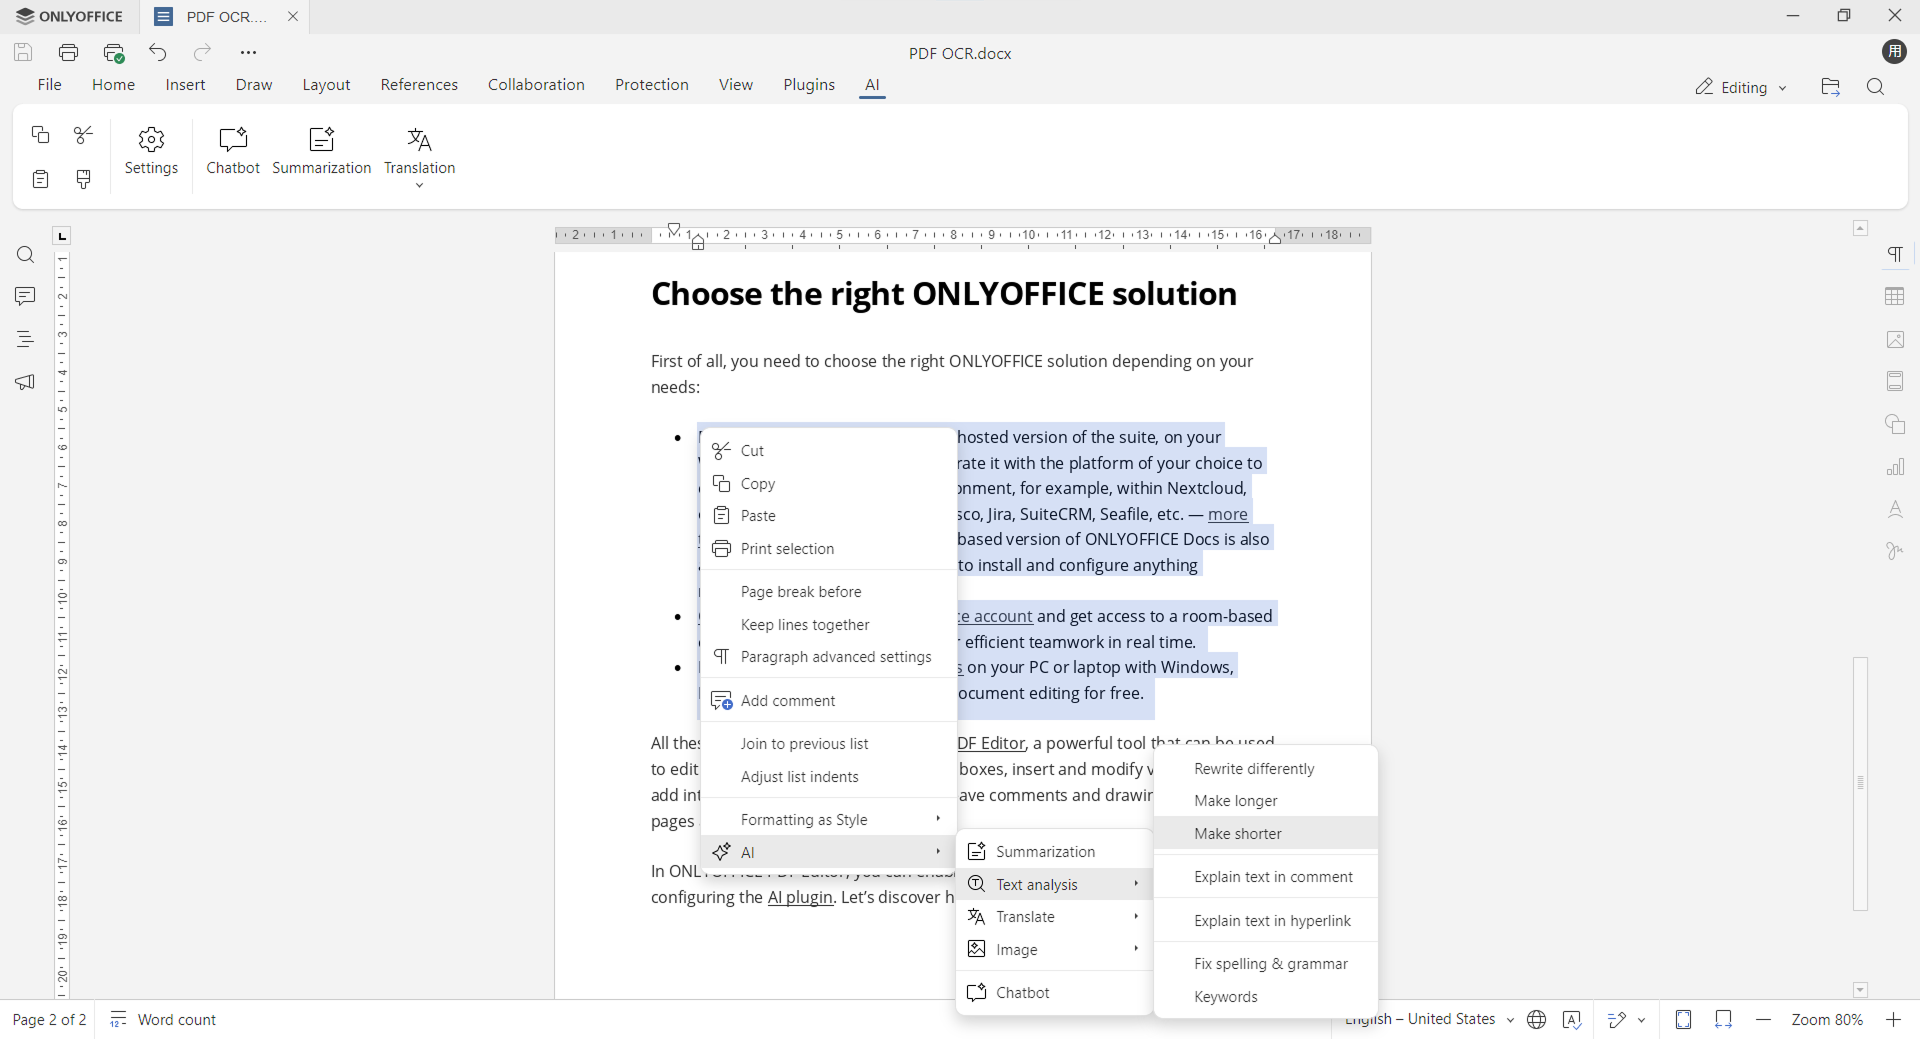
Task: Open the three-dots more options button
Action: tap(248, 52)
